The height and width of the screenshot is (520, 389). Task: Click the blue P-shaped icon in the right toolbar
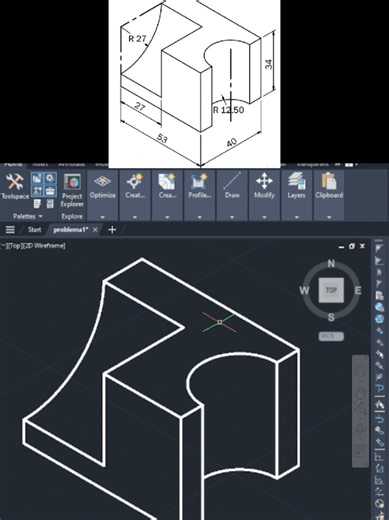pyautogui.click(x=380, y=389)
